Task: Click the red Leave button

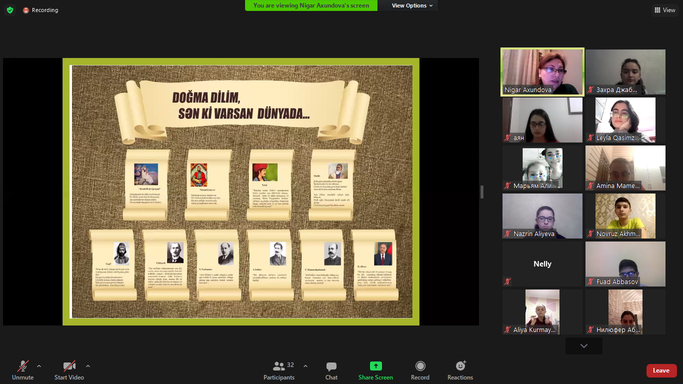Action: point(661,371)
